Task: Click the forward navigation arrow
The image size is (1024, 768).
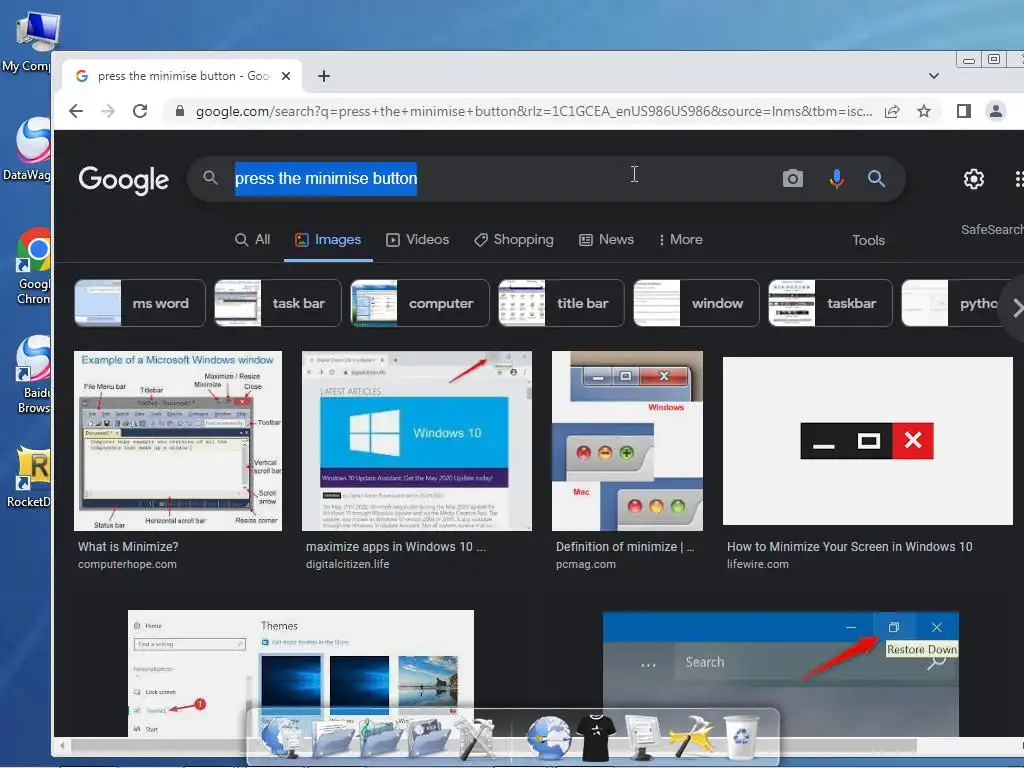Action: pos(108,111)
